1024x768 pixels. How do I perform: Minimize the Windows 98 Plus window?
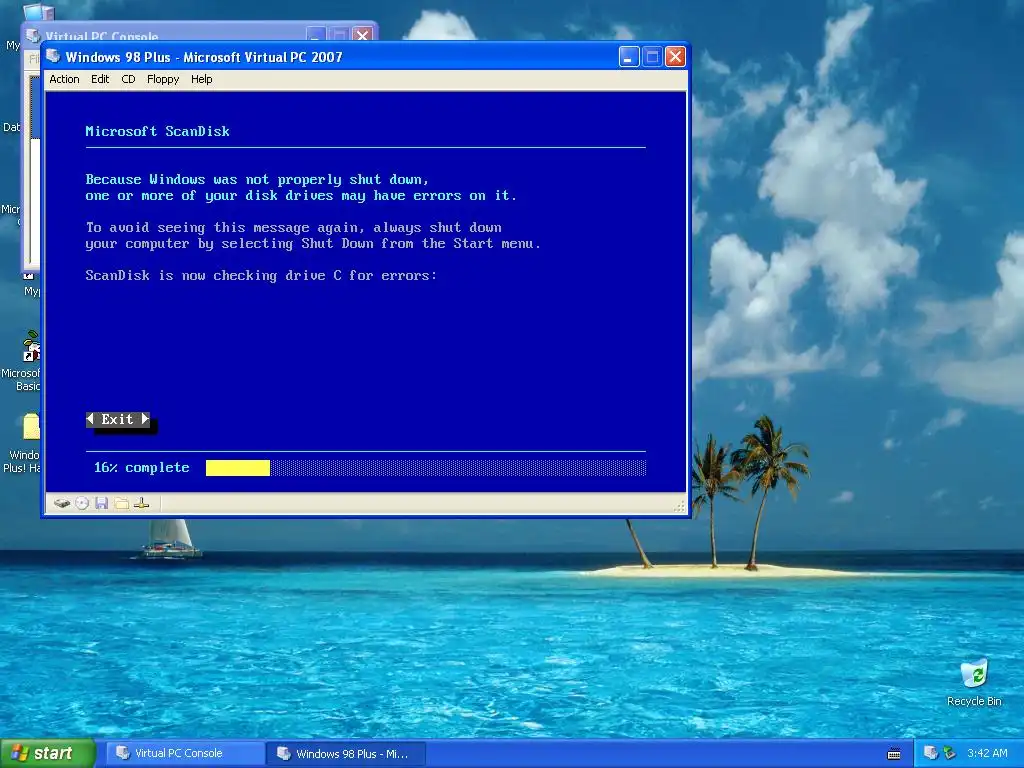[x=628, y=57]
